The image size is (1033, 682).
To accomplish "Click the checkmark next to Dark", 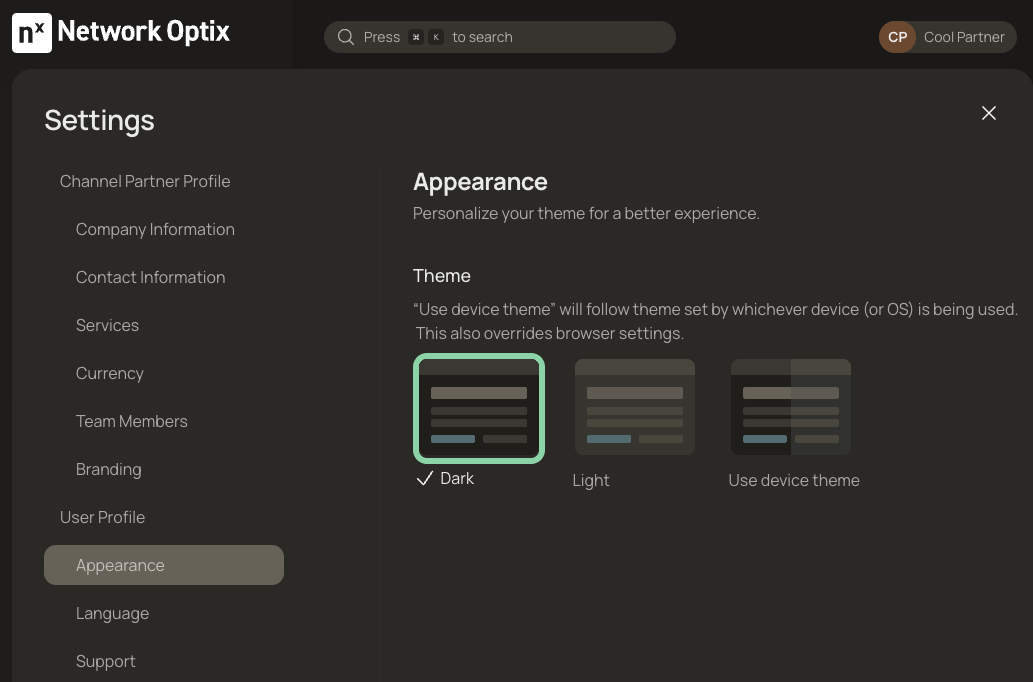I will [425, 478].
